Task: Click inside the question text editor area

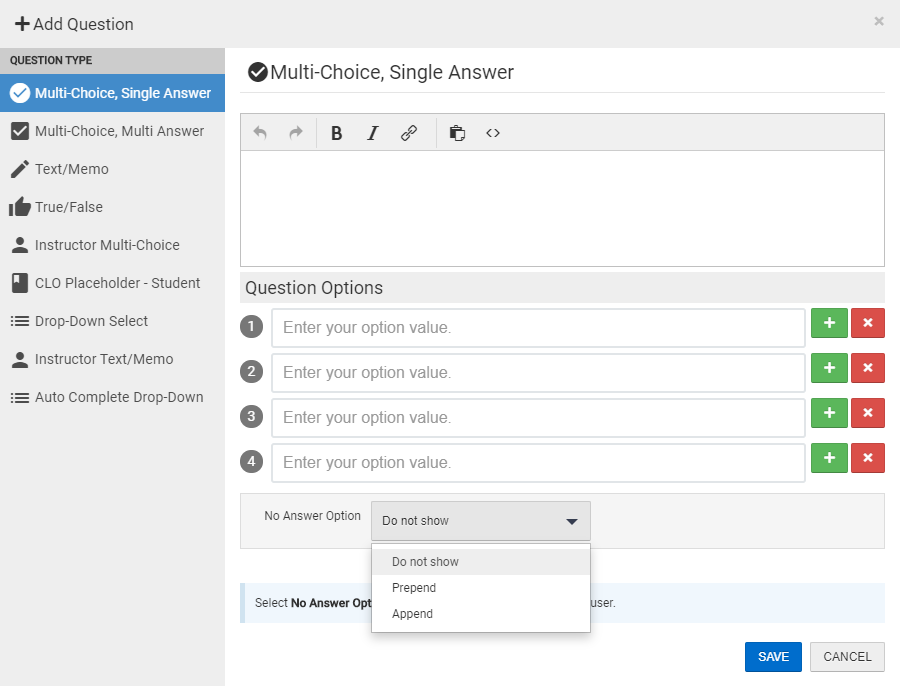Action: [x=562, y=208]
